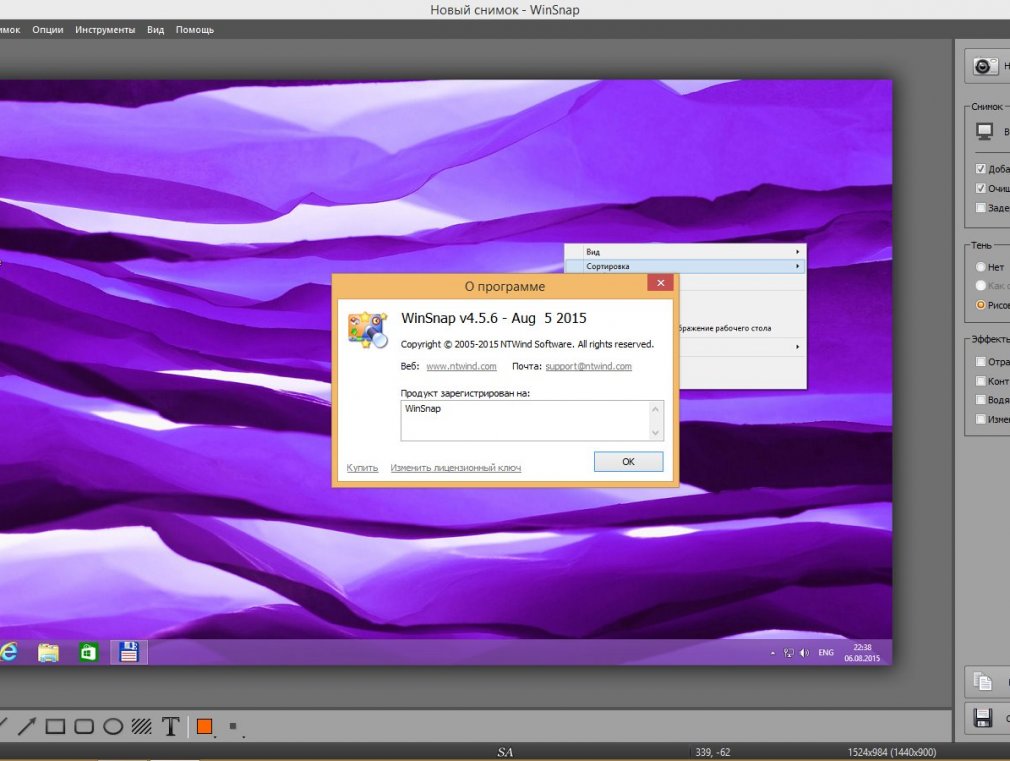Enable the 'Водя' effect checkbox

point(980,400)
